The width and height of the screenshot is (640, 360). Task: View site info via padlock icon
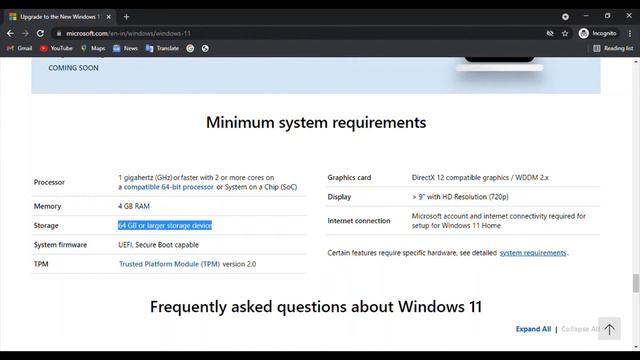coord(59,33)
